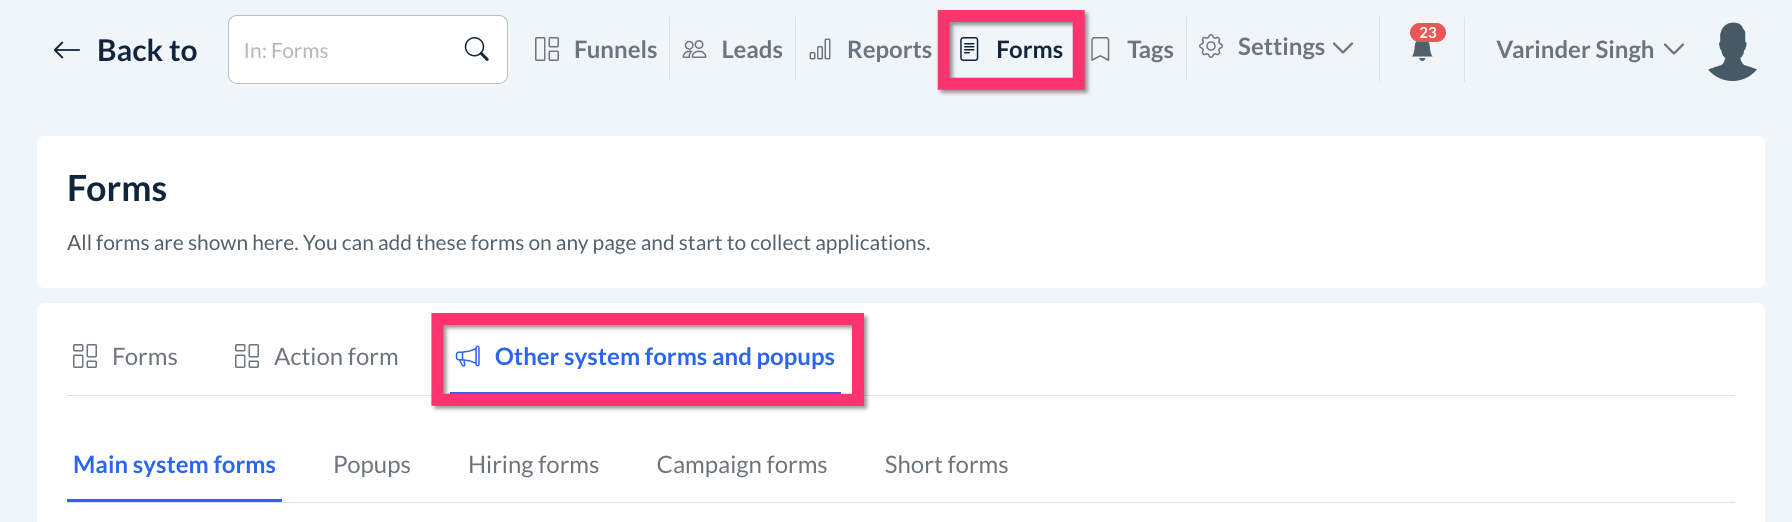Click the search magnifier icon

pyautogui.click(x=477, y=49)
